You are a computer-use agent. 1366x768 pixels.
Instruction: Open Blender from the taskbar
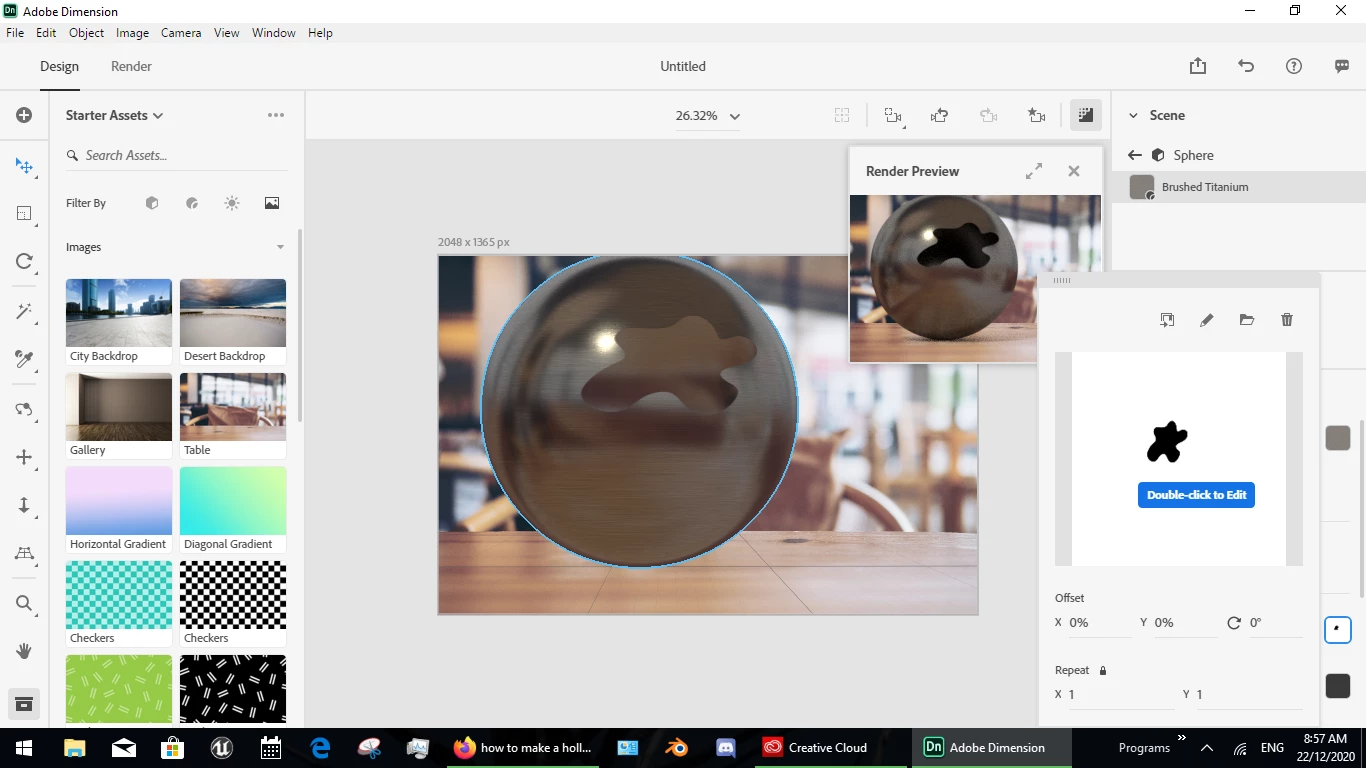coord(677,747)
